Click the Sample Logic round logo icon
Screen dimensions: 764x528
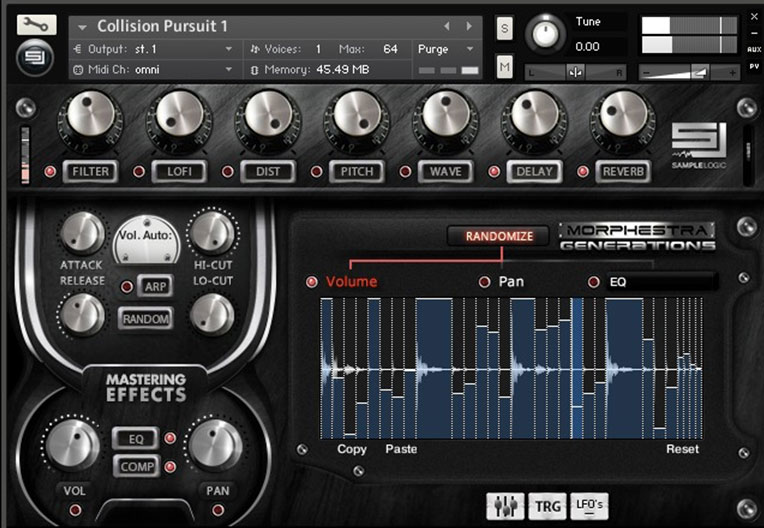click(36, 57)
